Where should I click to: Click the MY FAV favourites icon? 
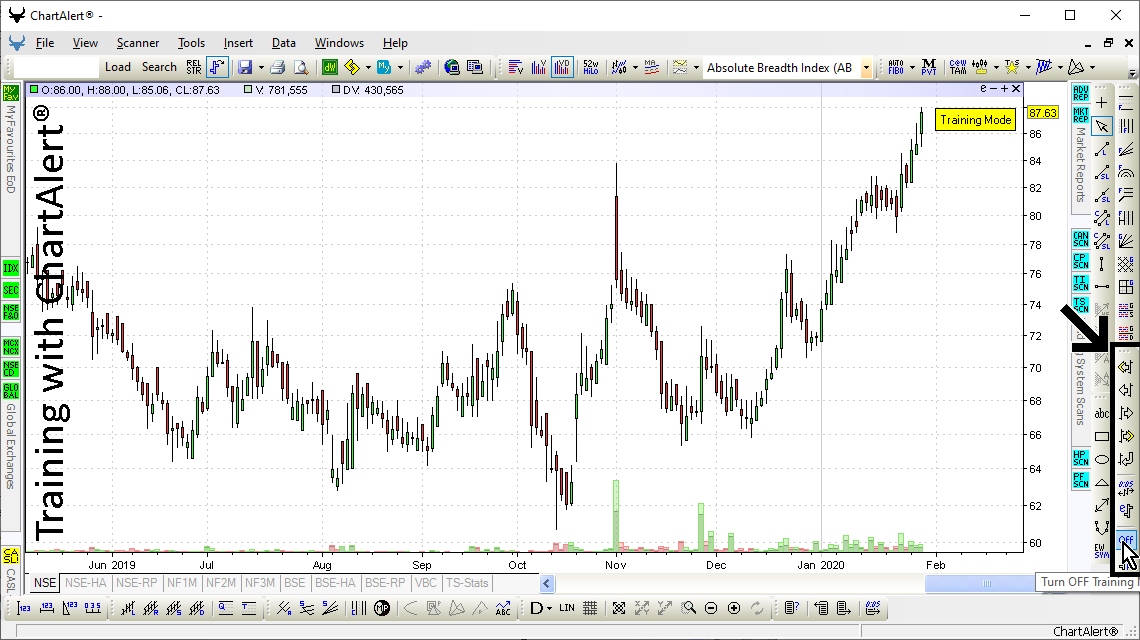click(x=10, y=93)
